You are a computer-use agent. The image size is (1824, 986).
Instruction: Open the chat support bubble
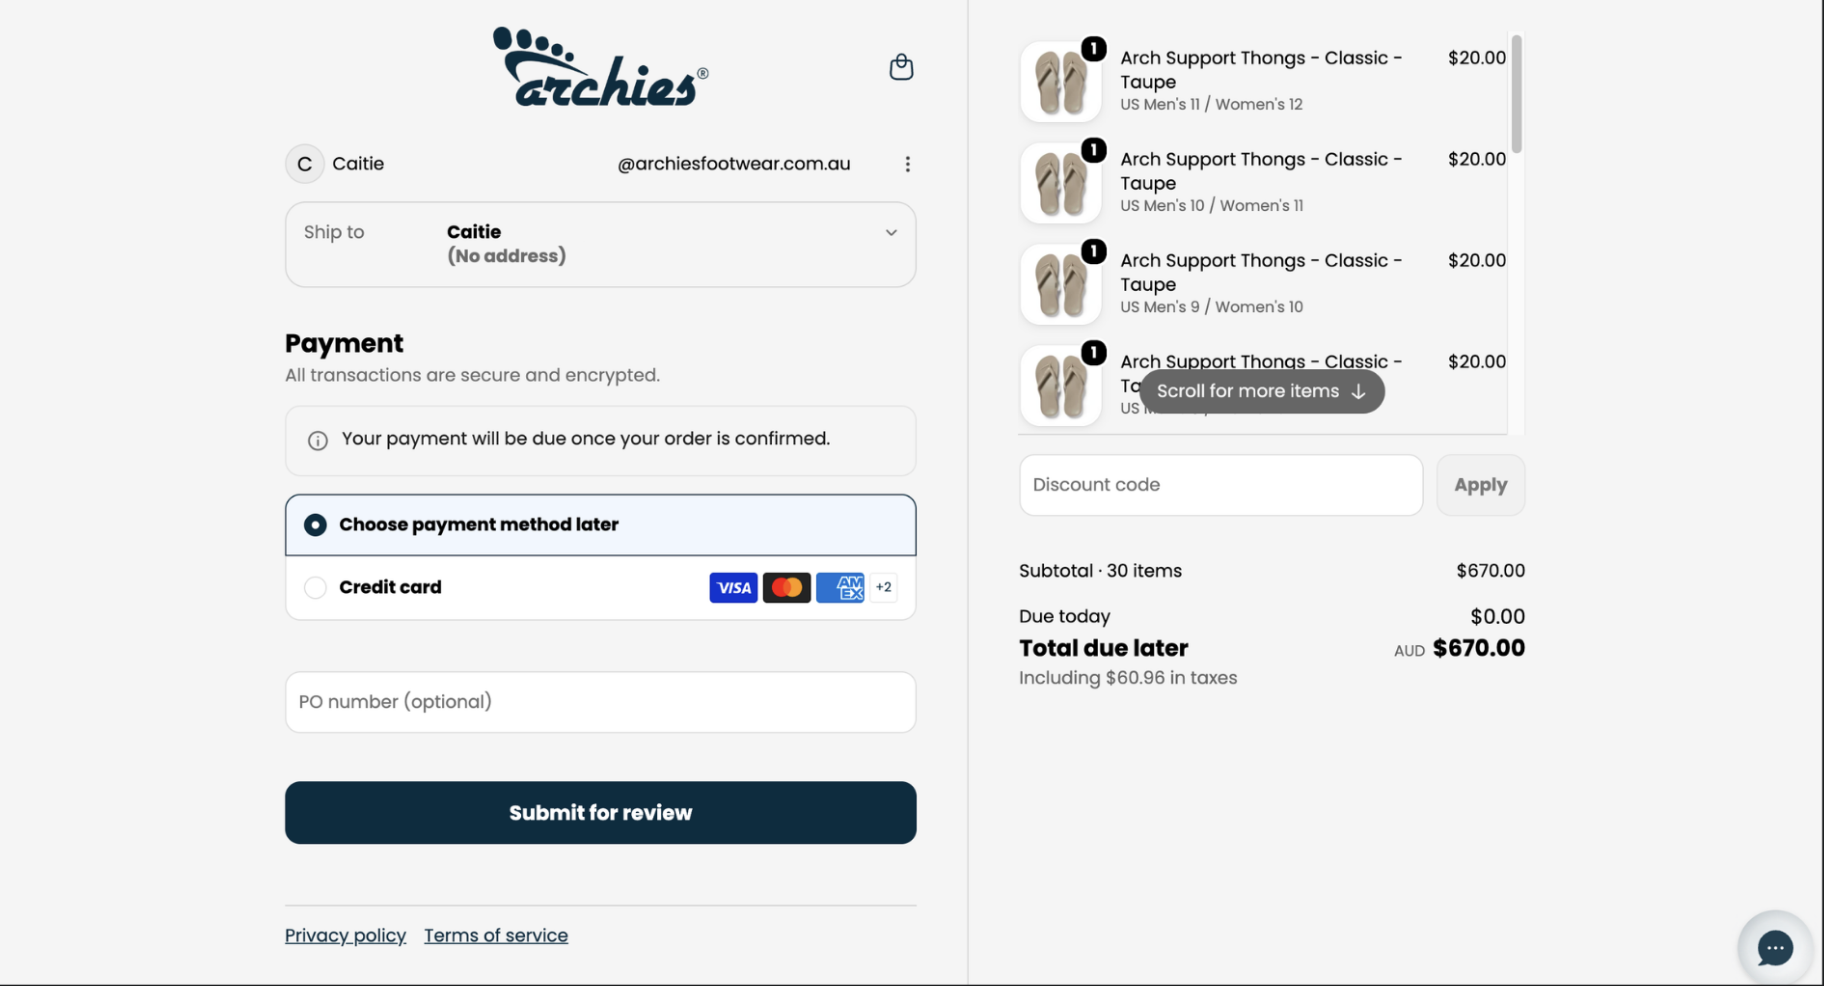tap(1775, 947)
